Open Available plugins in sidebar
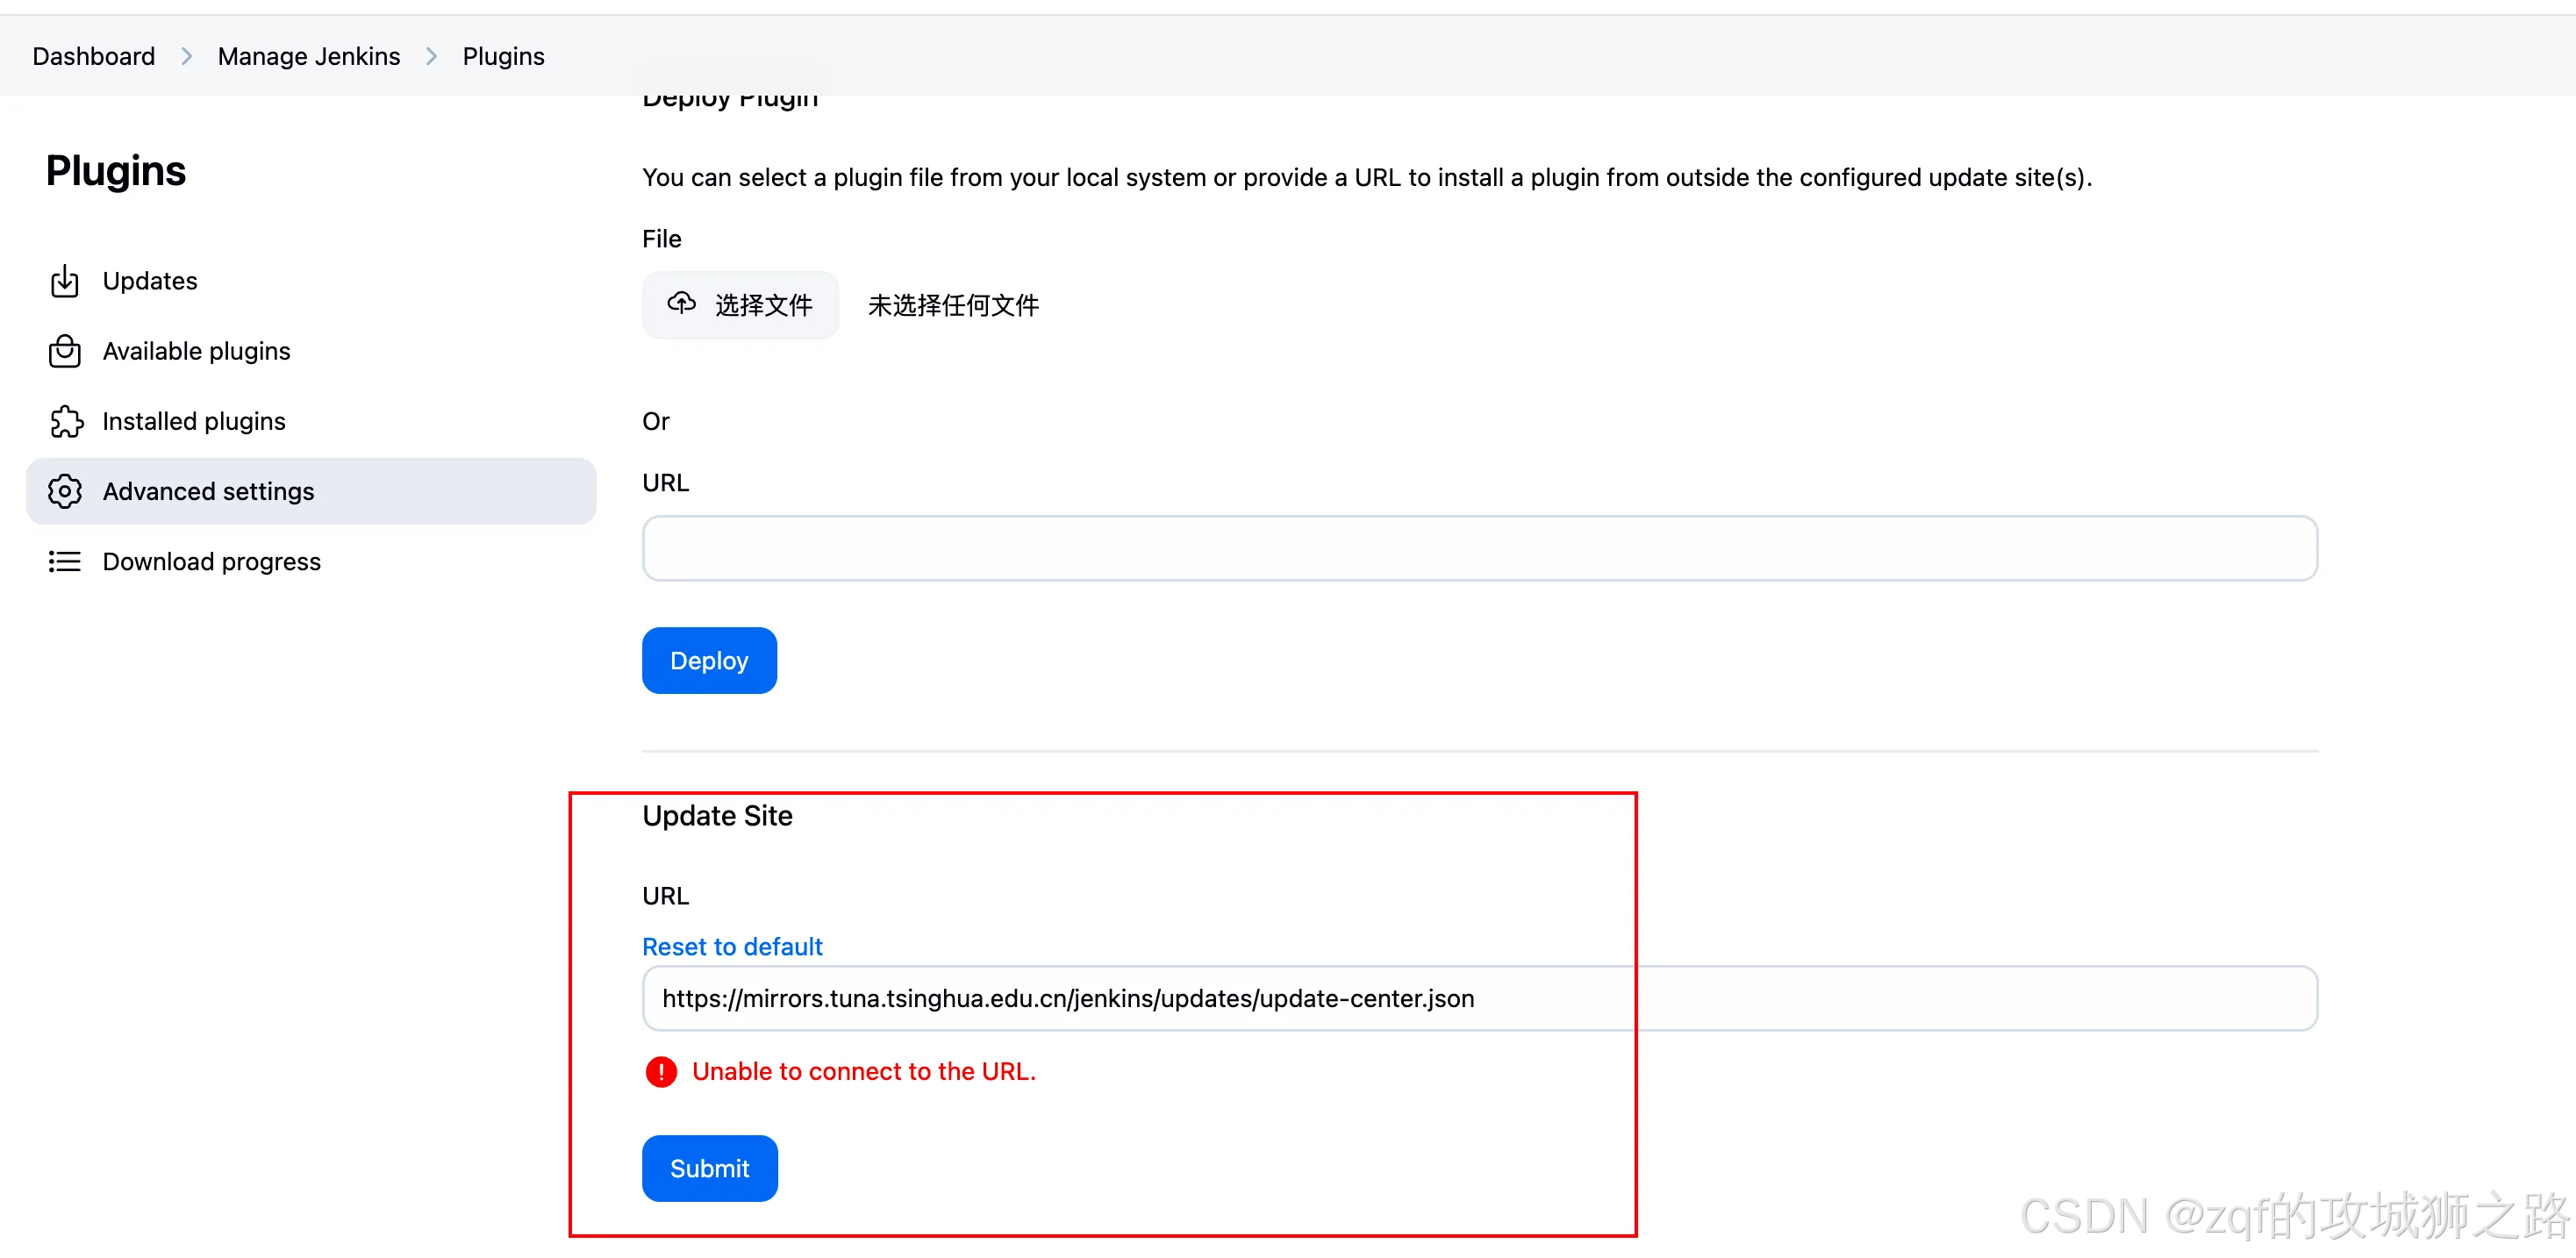2576x1258 pixels. point(196,351)
